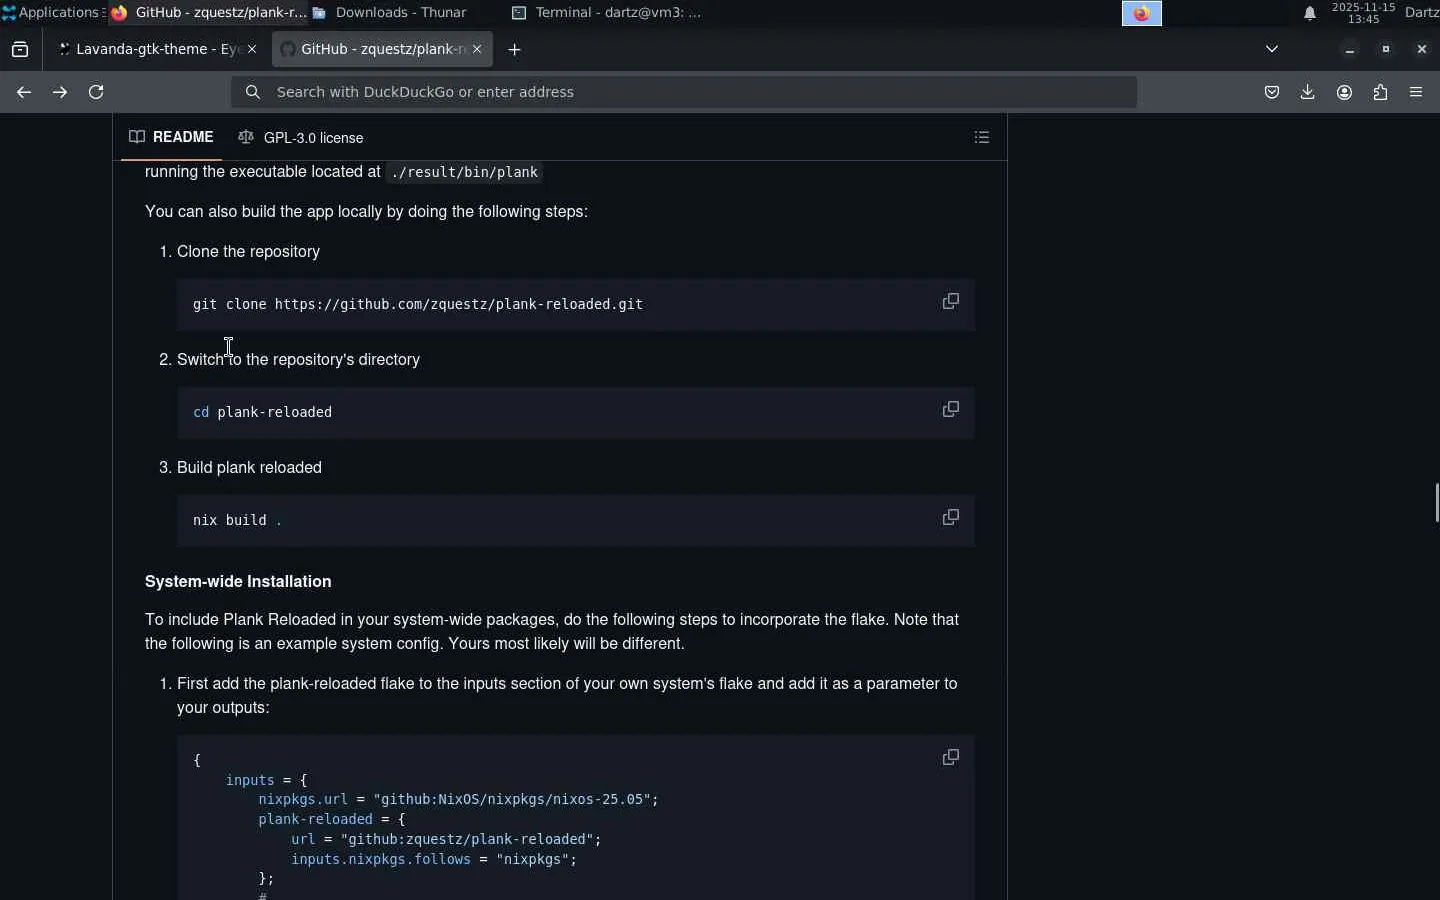Copy the cd plank-reloaded command
Screen dimensions: 1440x900
951,409
